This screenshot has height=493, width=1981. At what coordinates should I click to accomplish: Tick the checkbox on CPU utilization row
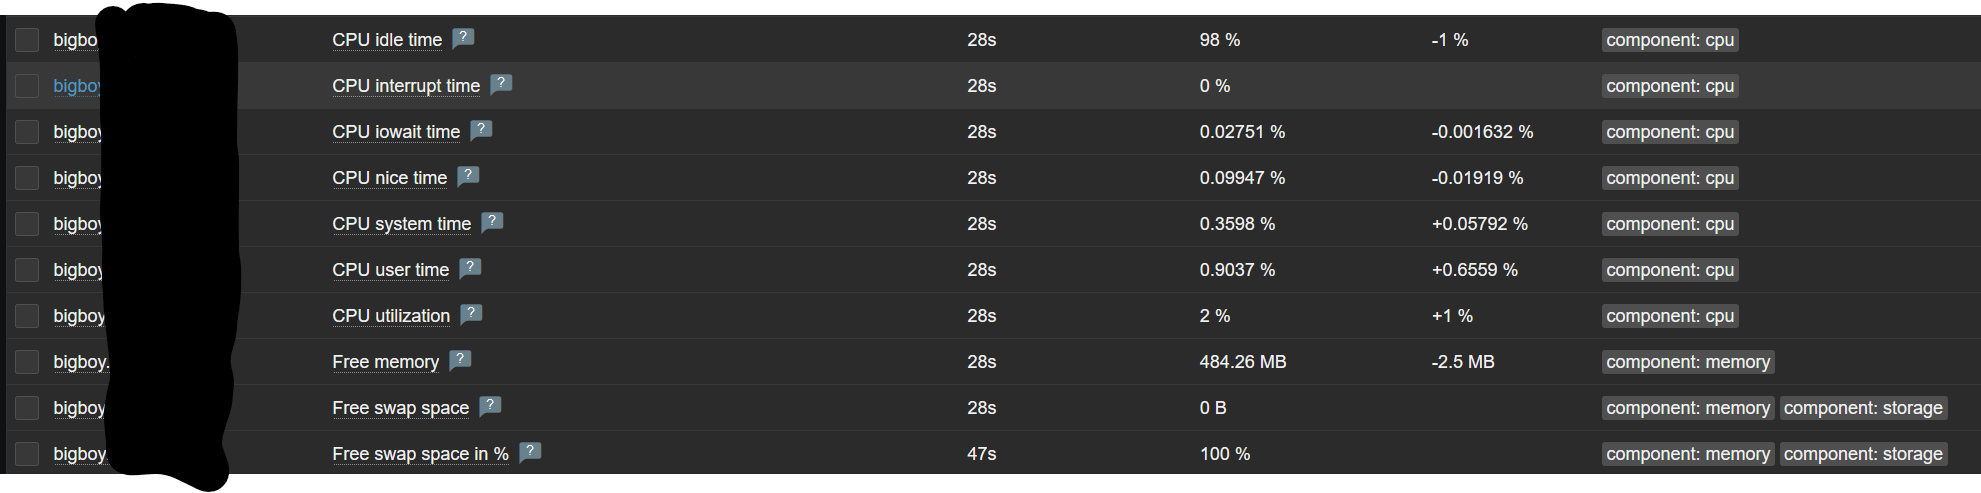pyautogui.click(x=27, y=316)
